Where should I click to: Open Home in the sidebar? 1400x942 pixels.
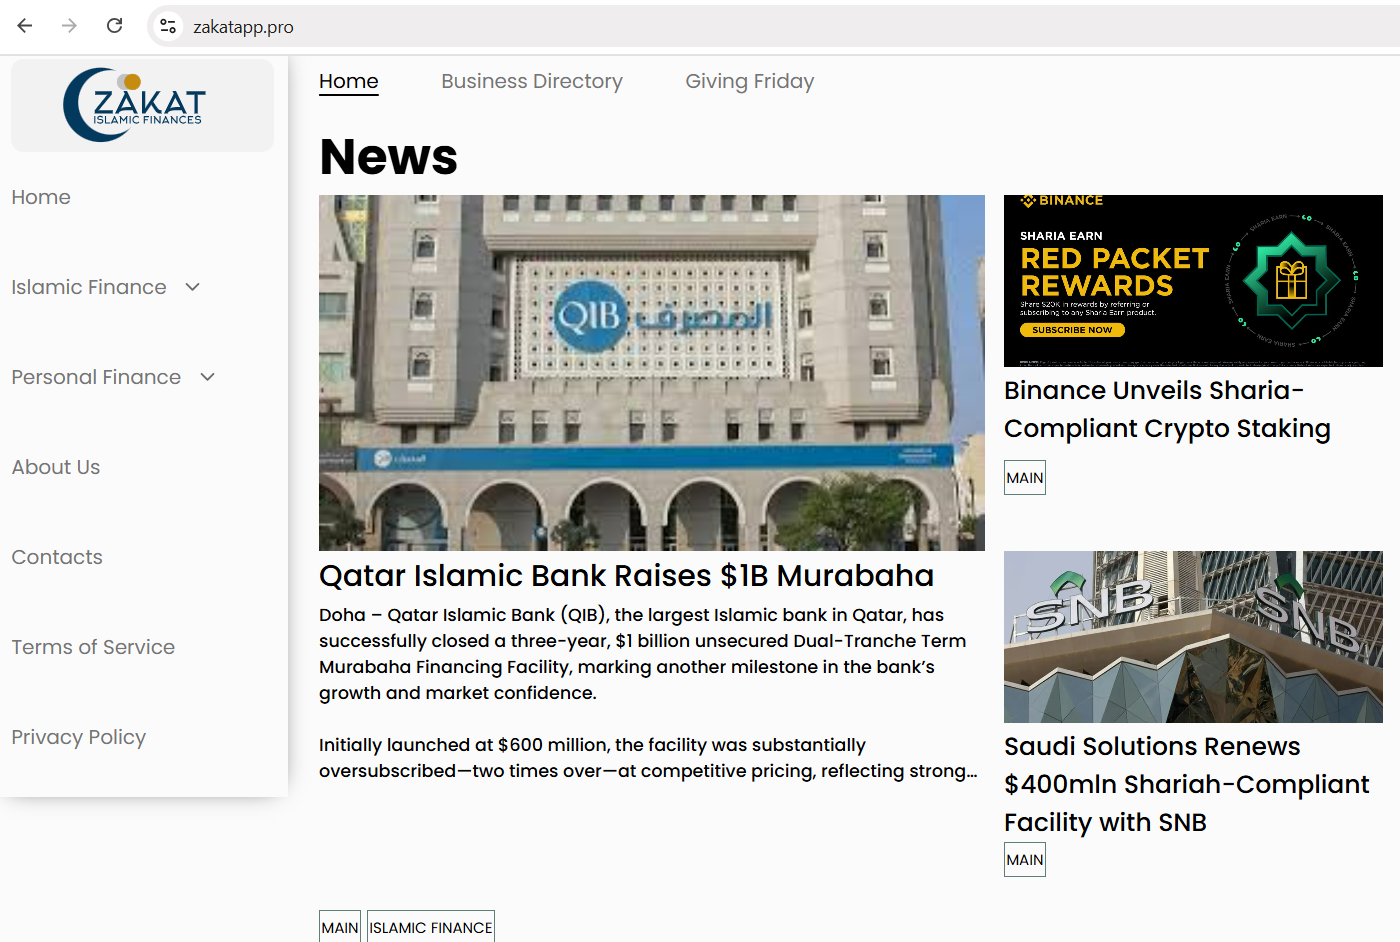click(41, 197)
